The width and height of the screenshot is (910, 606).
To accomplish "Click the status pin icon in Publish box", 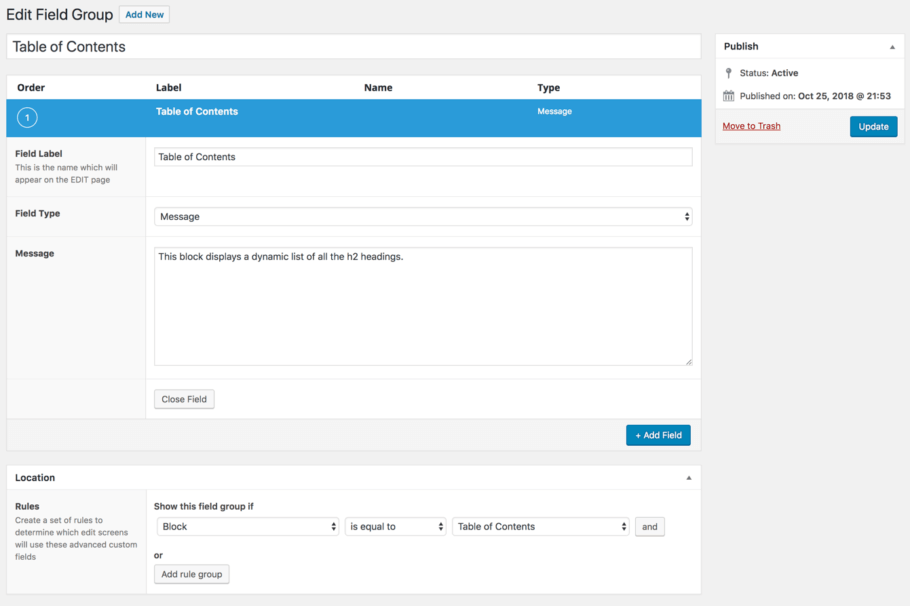I will (x=728, y=72).
